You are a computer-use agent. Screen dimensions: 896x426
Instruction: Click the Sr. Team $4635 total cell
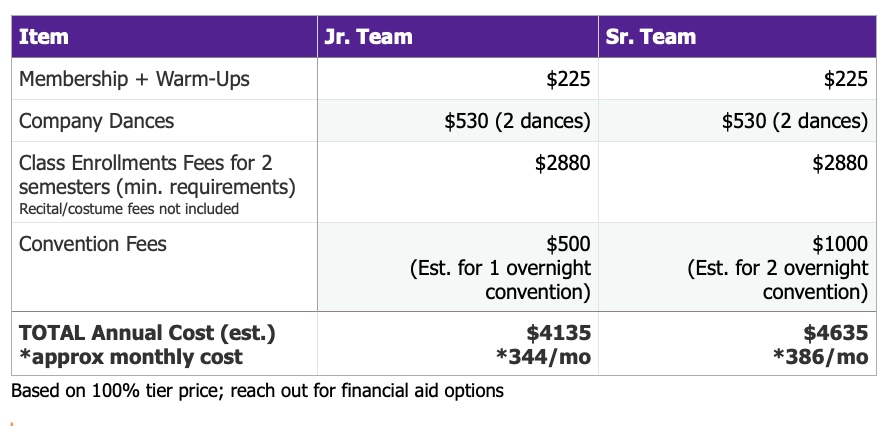click(x=737, y=344)
